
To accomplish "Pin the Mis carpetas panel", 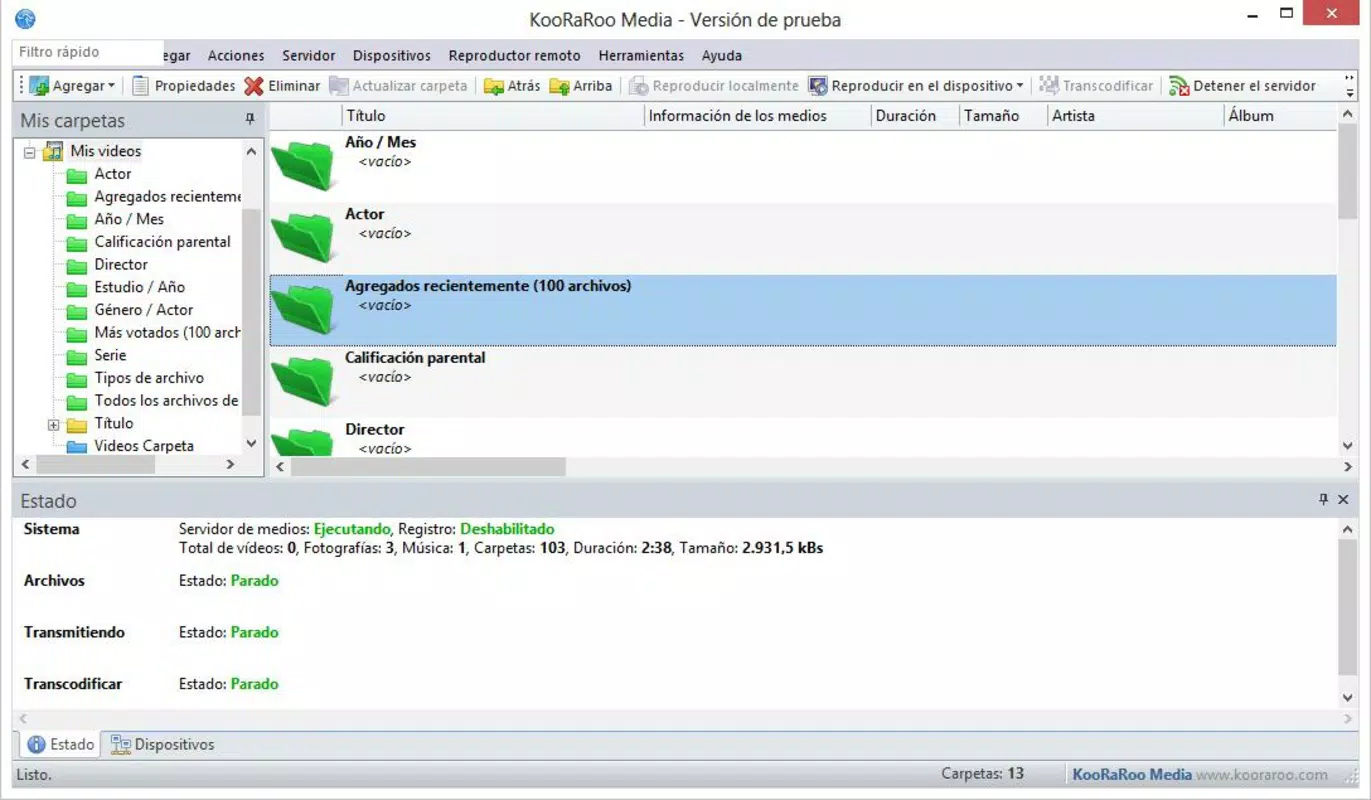I will (x=250, y=120).
